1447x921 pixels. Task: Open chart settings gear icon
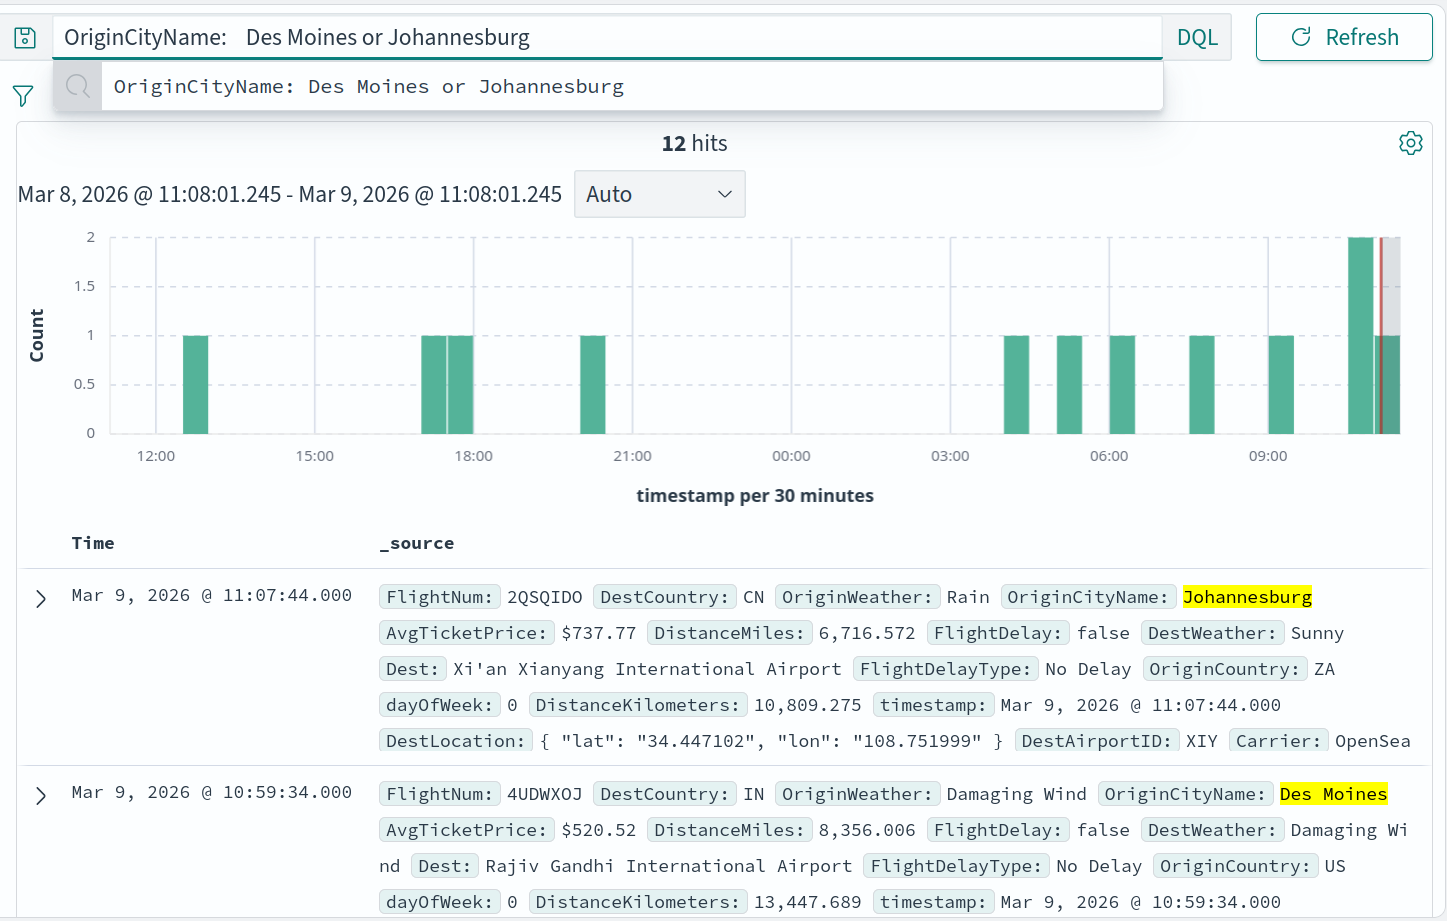pos(1410,143)
